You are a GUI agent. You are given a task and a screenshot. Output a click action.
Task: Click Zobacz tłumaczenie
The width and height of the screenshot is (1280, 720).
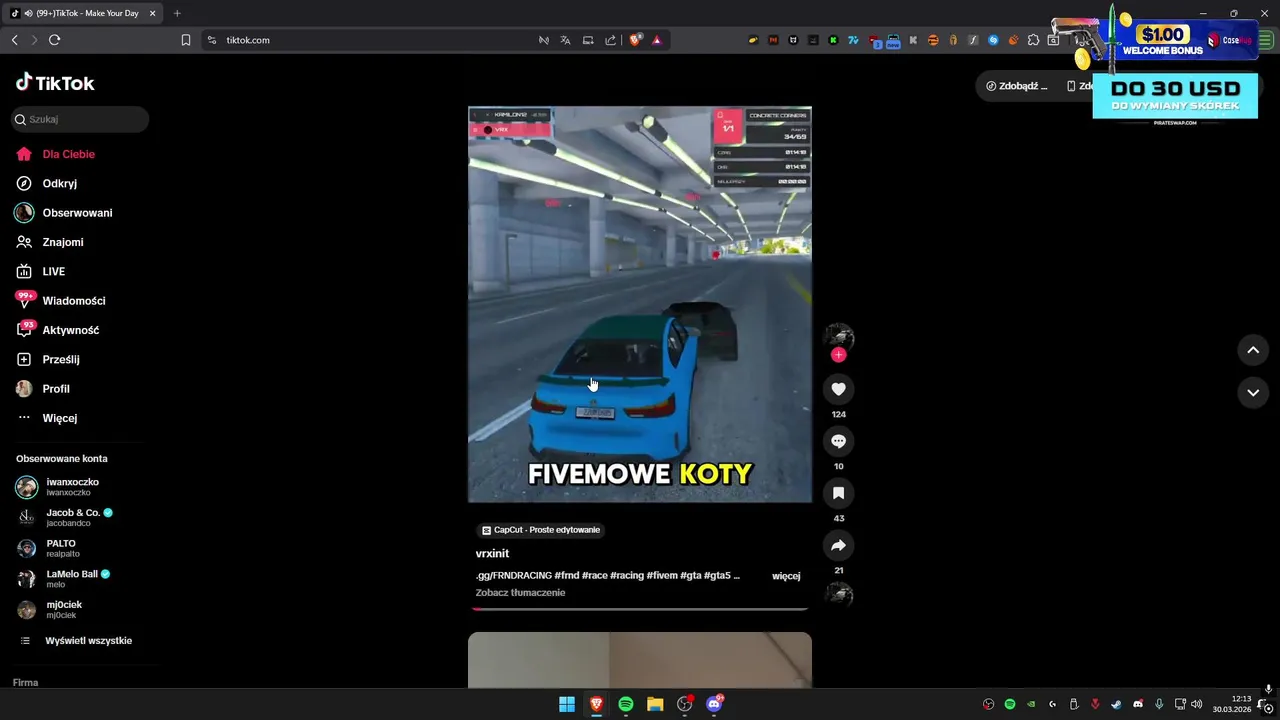520,593
